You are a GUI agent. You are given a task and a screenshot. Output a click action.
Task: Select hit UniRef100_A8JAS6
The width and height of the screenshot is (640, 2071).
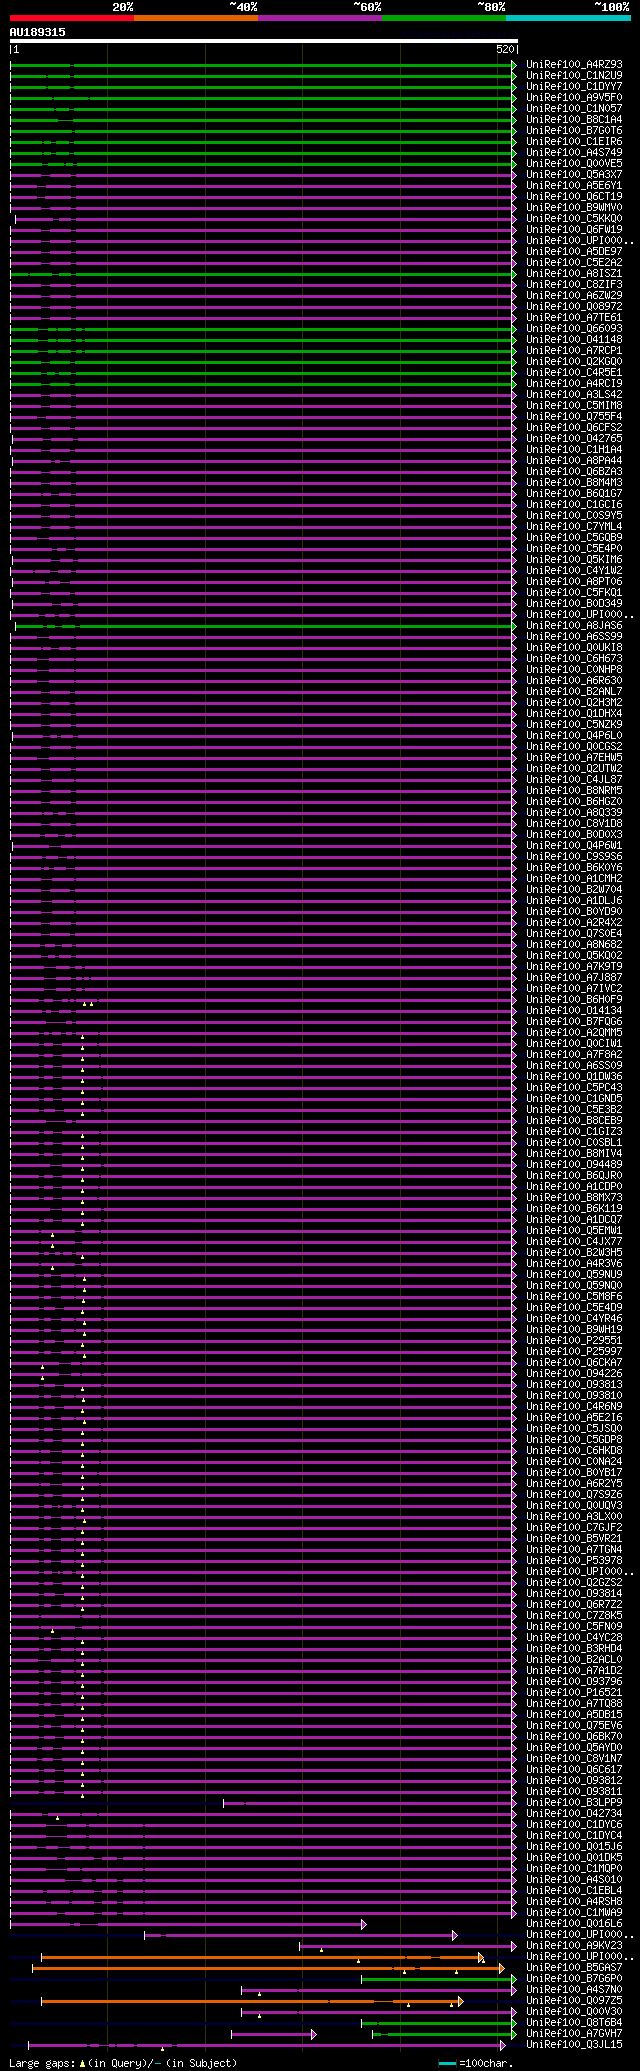coord(574,625)
